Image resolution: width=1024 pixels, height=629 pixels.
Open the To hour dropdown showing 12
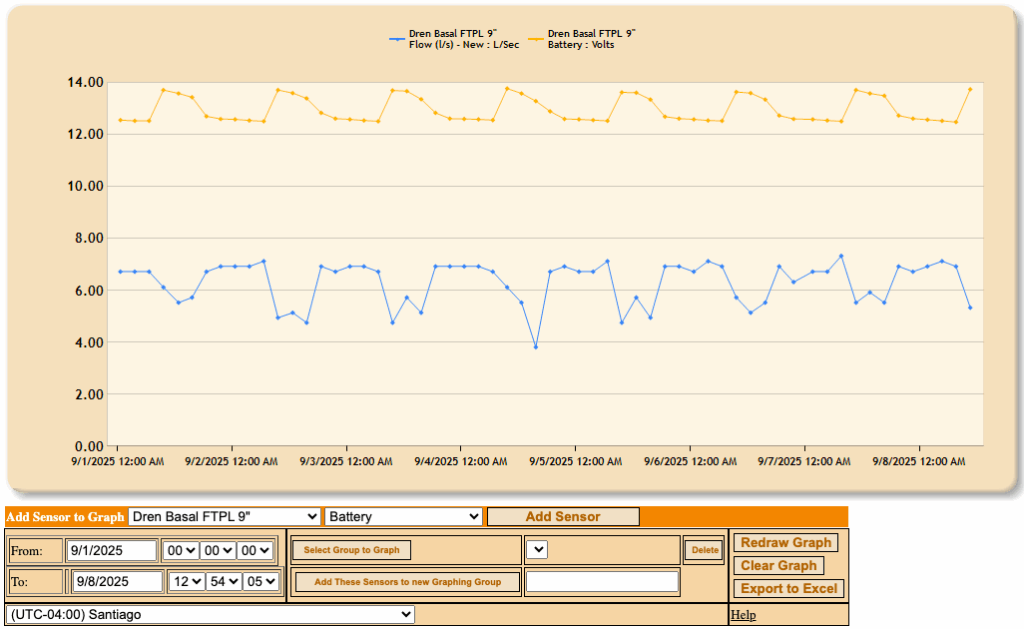186,581
